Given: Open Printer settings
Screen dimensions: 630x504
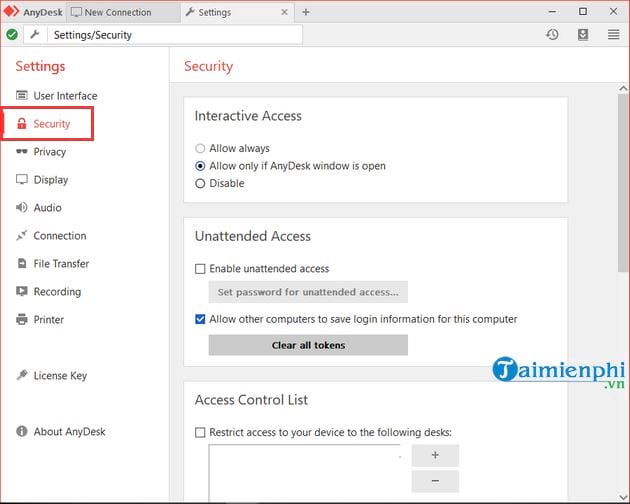Looking at the screenshot, I should point(49,320).
